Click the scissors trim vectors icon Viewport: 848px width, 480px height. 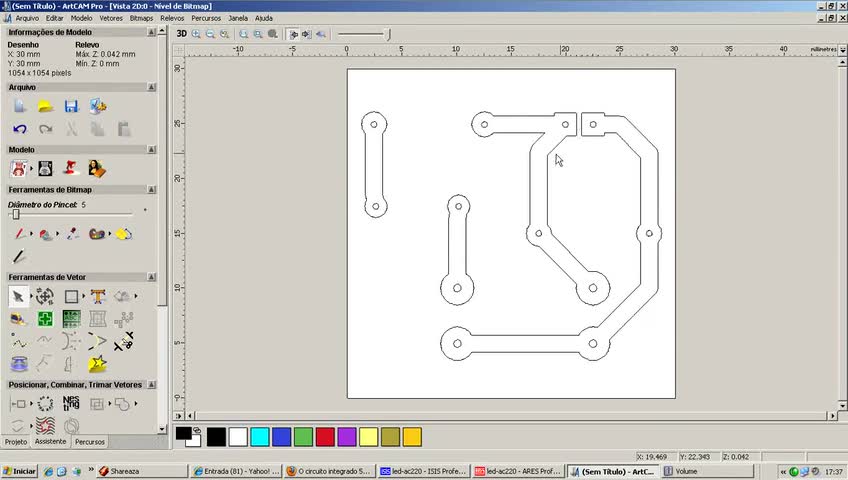tap(124, 342)
